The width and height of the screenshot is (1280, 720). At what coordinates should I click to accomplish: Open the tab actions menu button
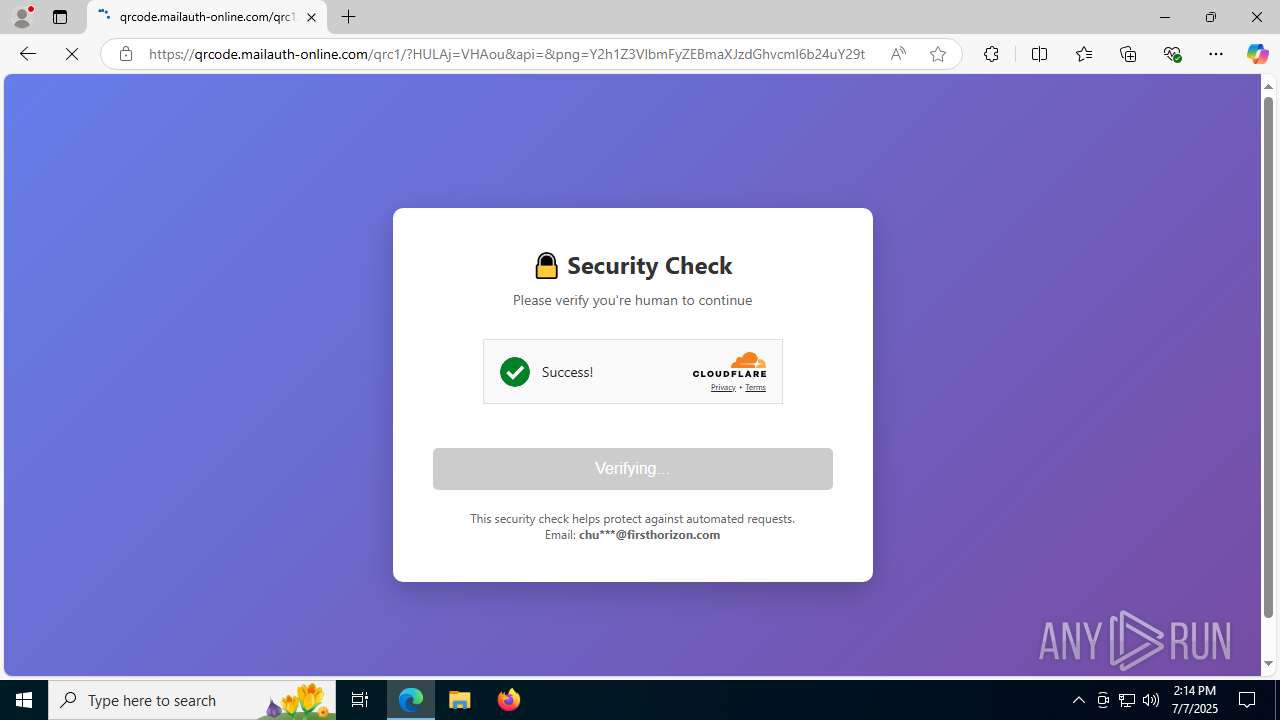60,17
